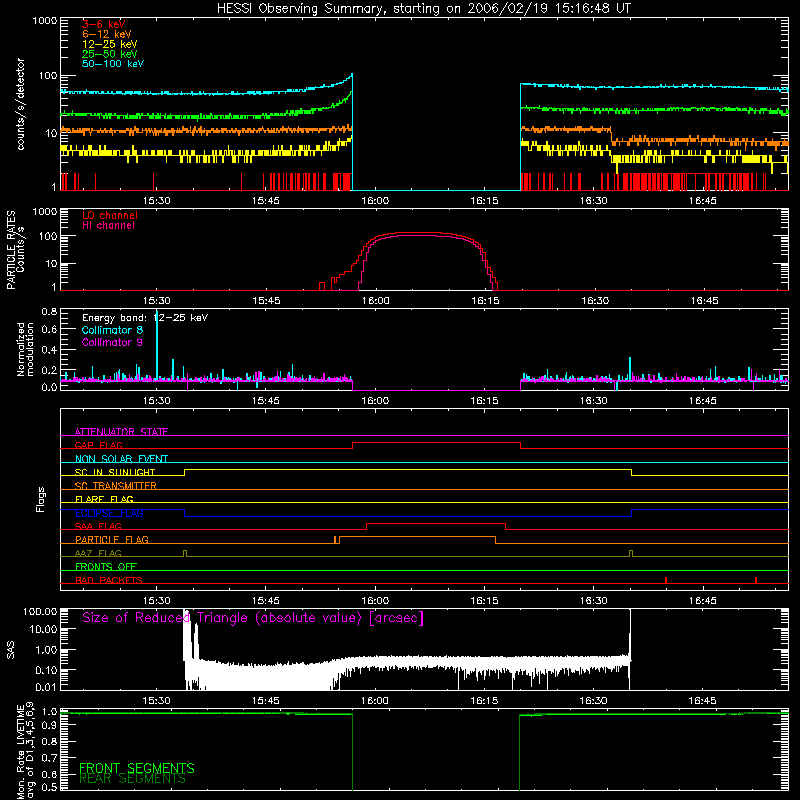Select the Collimator 8 legend label

click(112, 330)
